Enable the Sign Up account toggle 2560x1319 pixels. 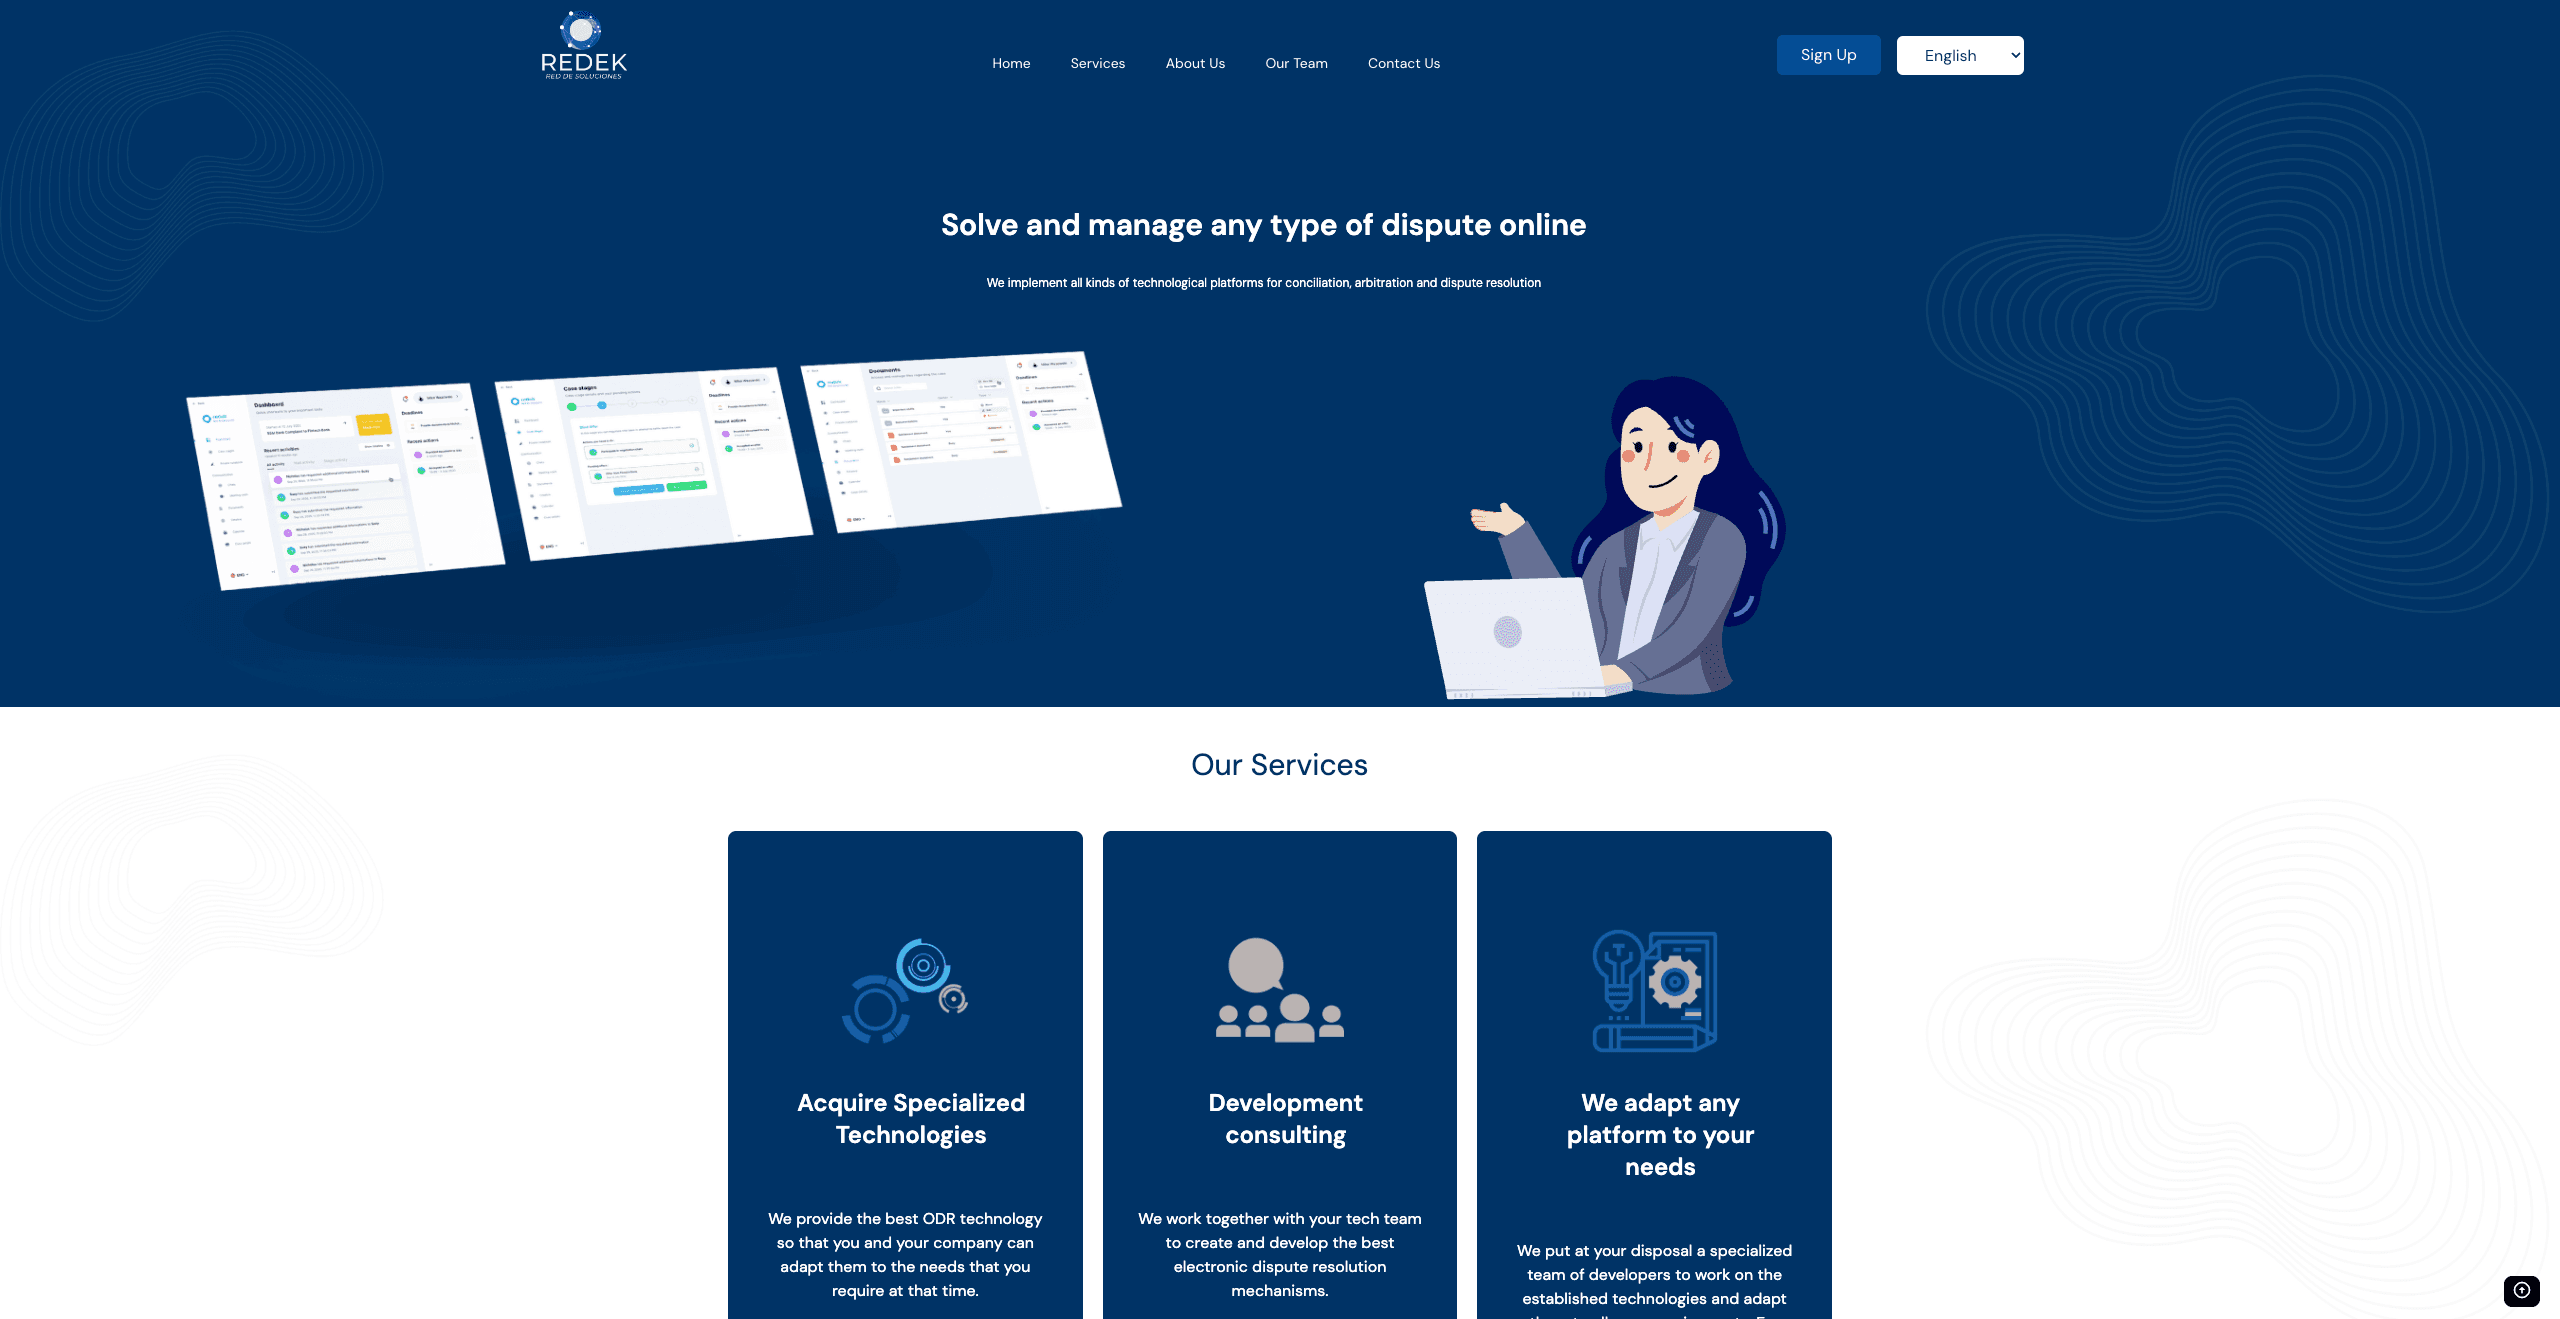click(x=1828, y=54)
